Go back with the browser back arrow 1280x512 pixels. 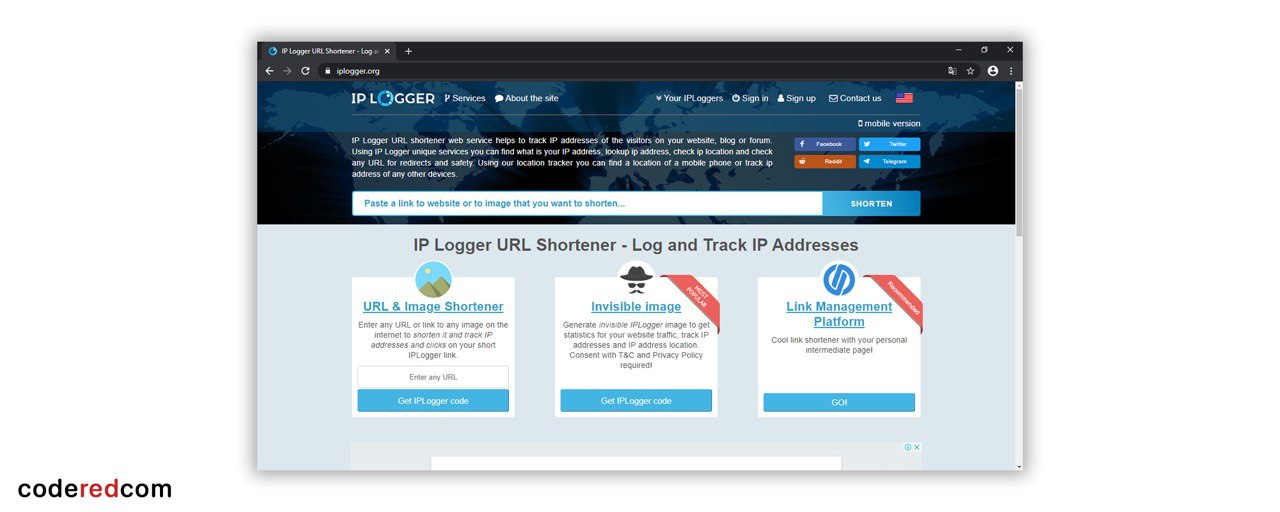(269, 71)
